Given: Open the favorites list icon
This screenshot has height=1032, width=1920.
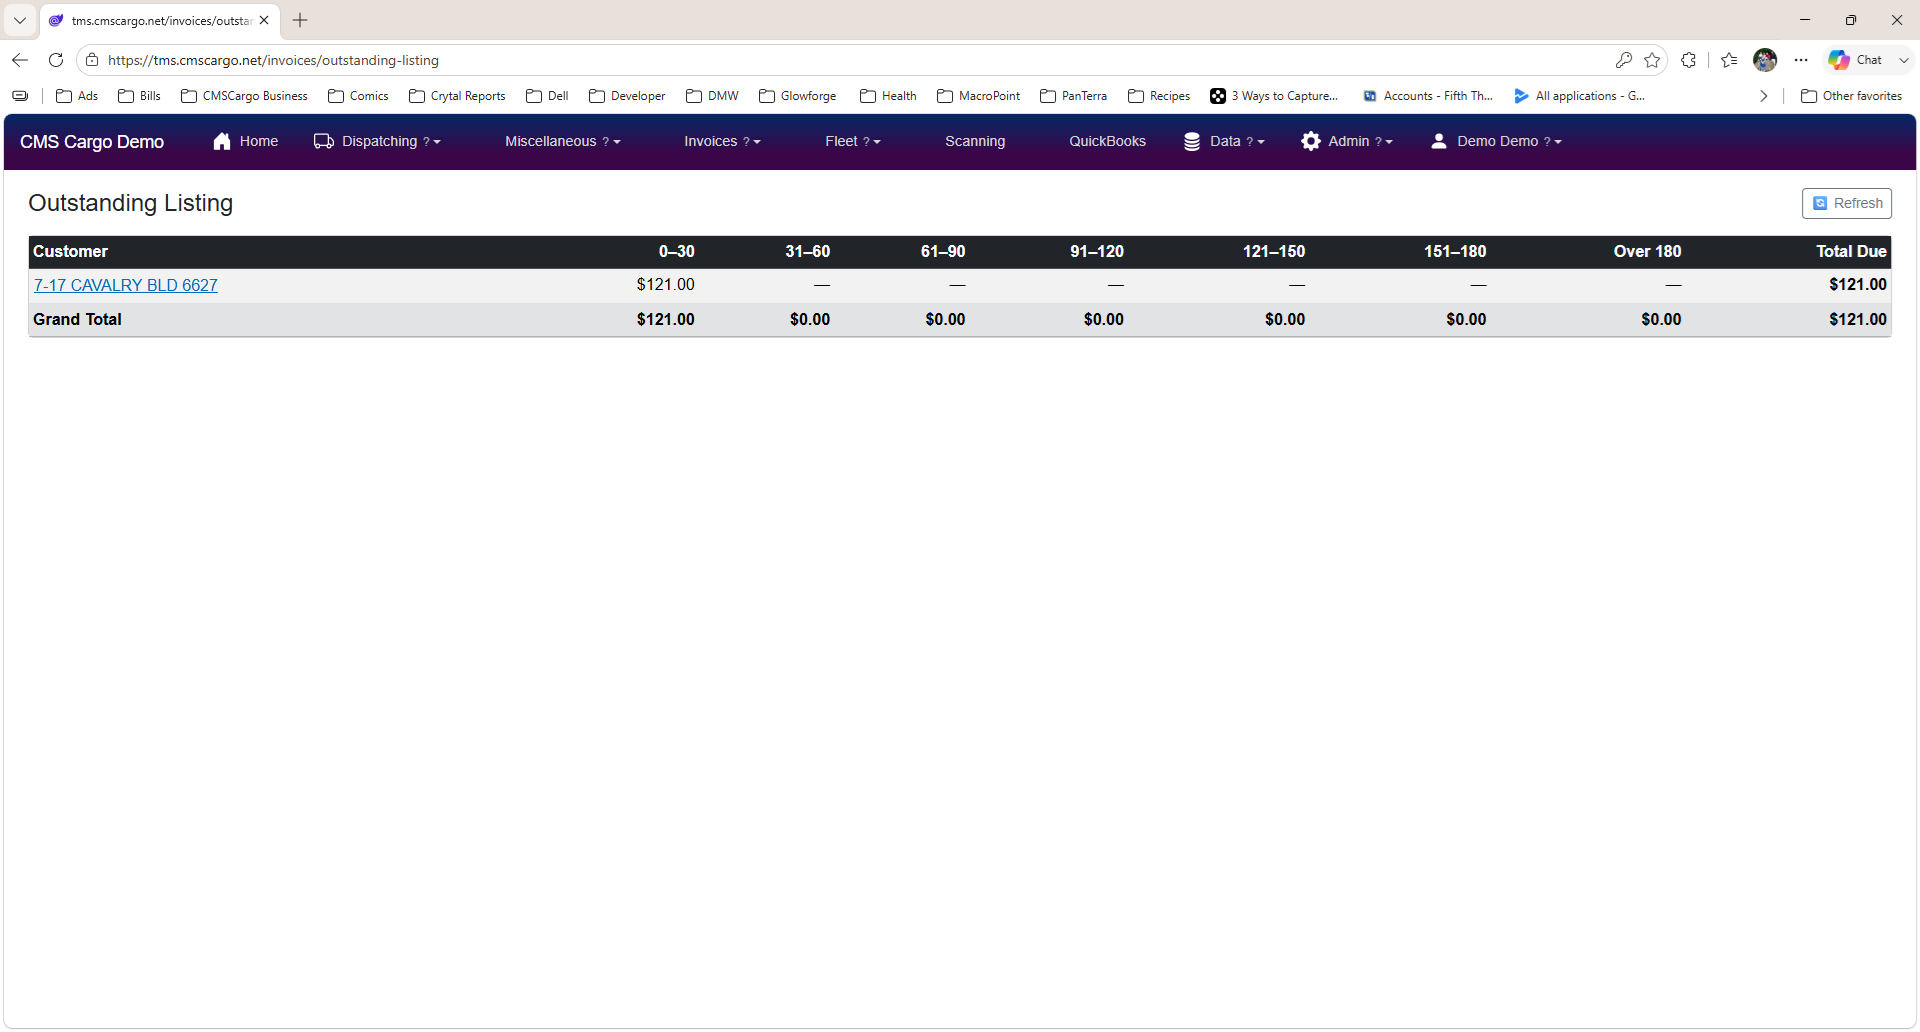Looking at the screenshot, I should coord(1729,60).
